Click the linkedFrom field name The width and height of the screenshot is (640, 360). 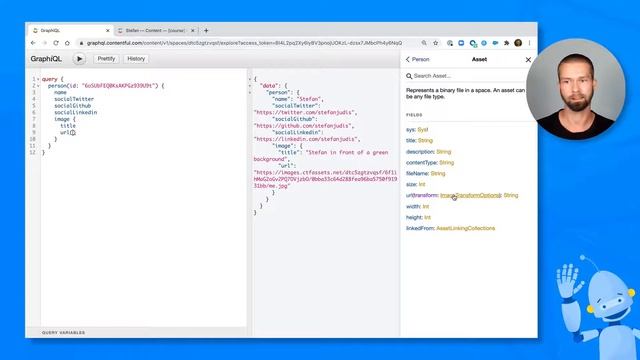coord(420,228)
